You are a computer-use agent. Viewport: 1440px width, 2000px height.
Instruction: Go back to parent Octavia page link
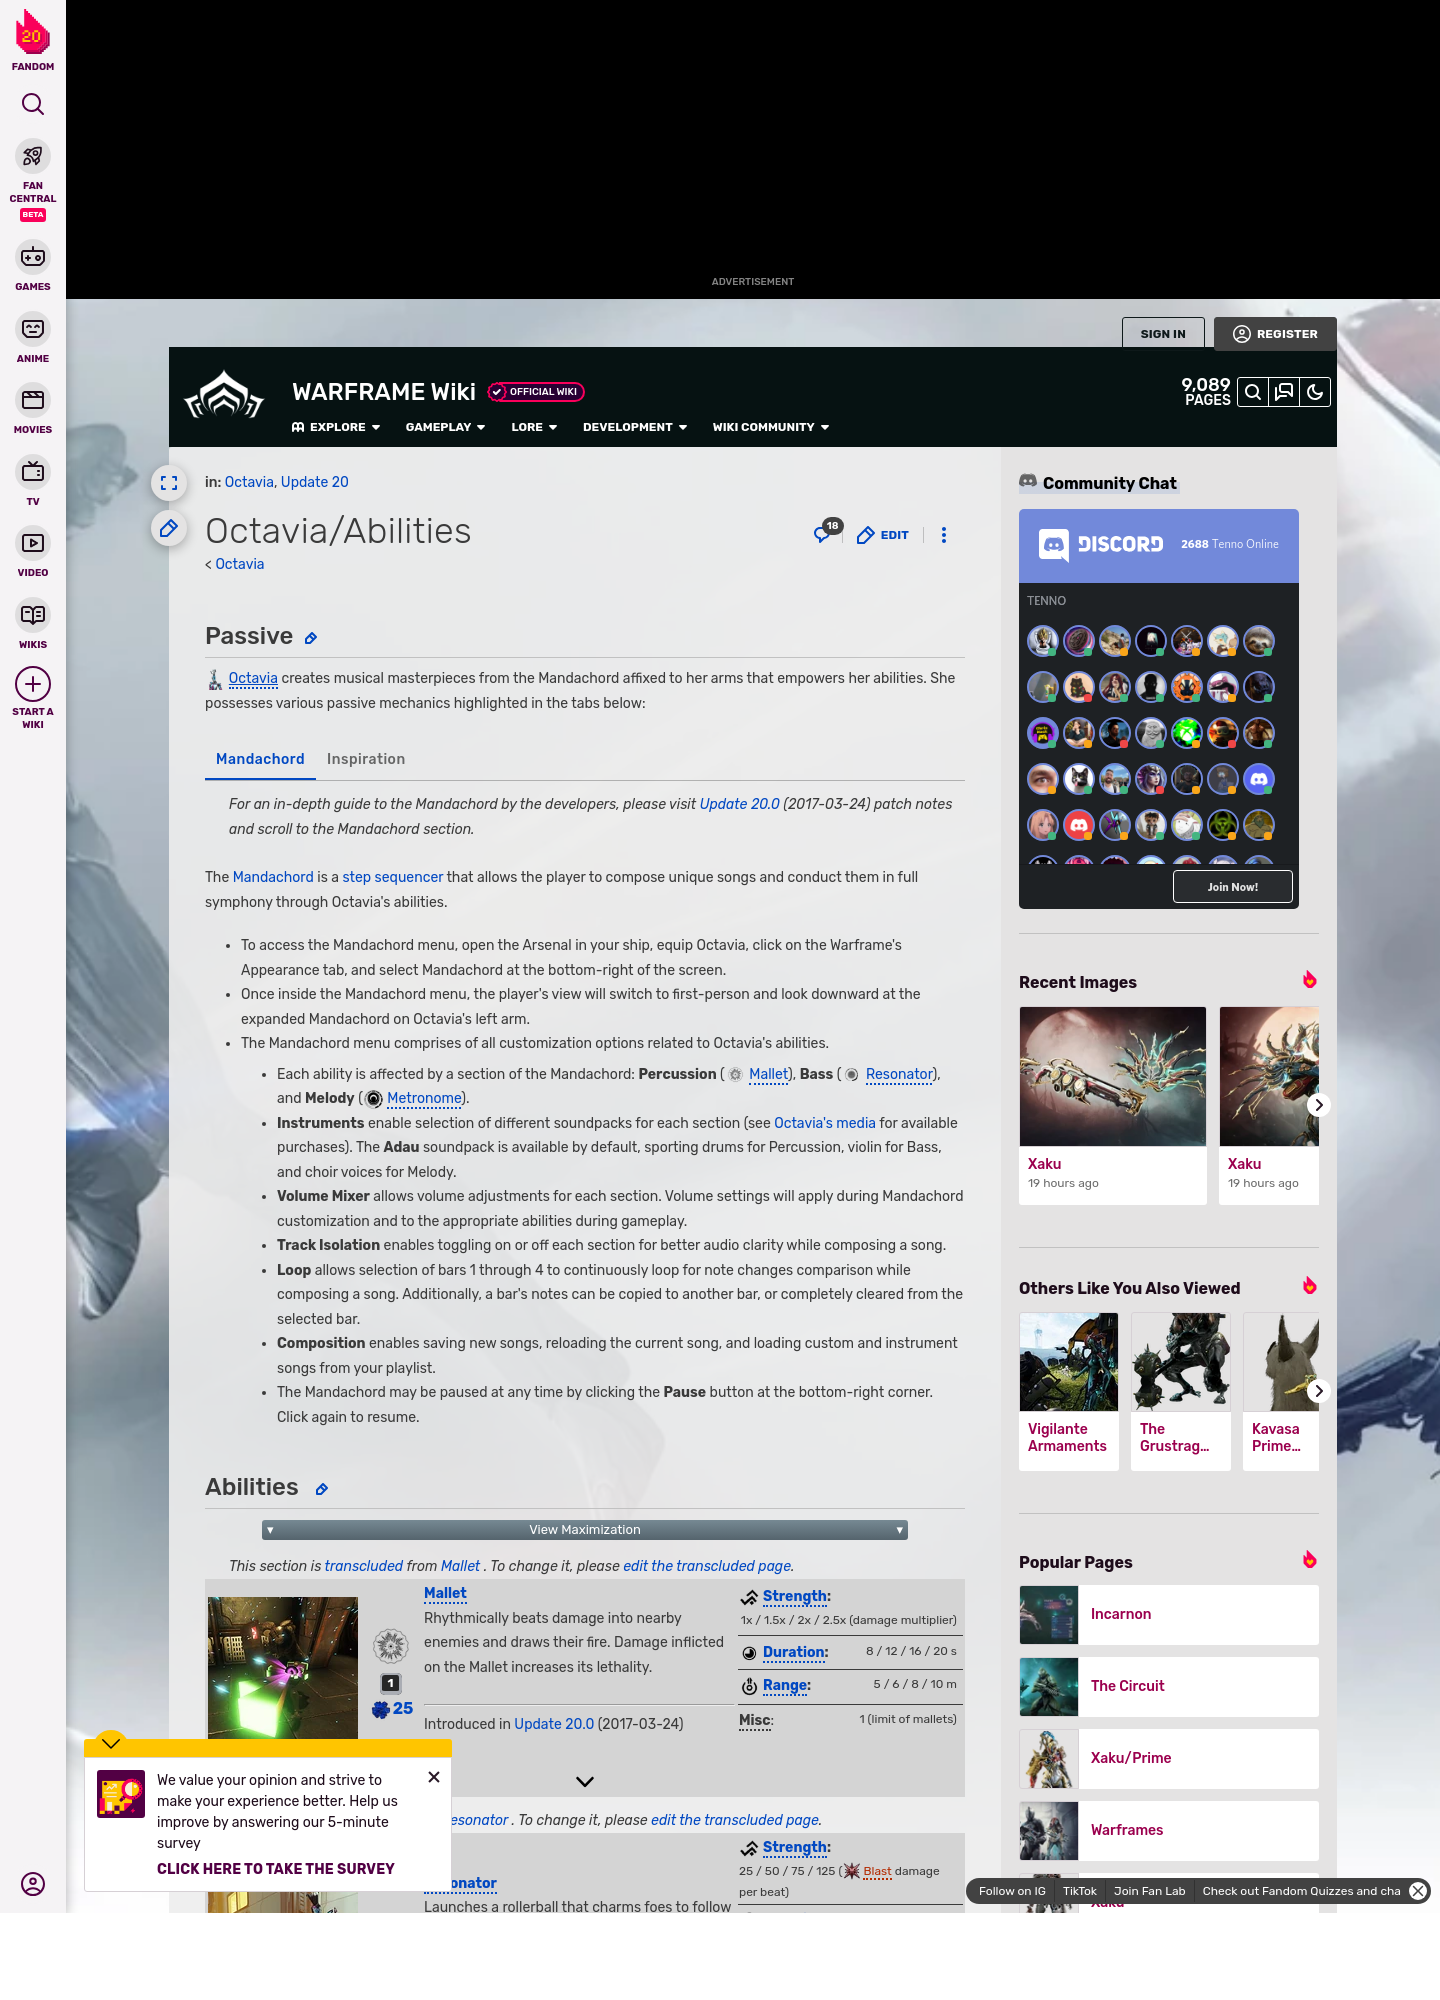pos(240,564)
